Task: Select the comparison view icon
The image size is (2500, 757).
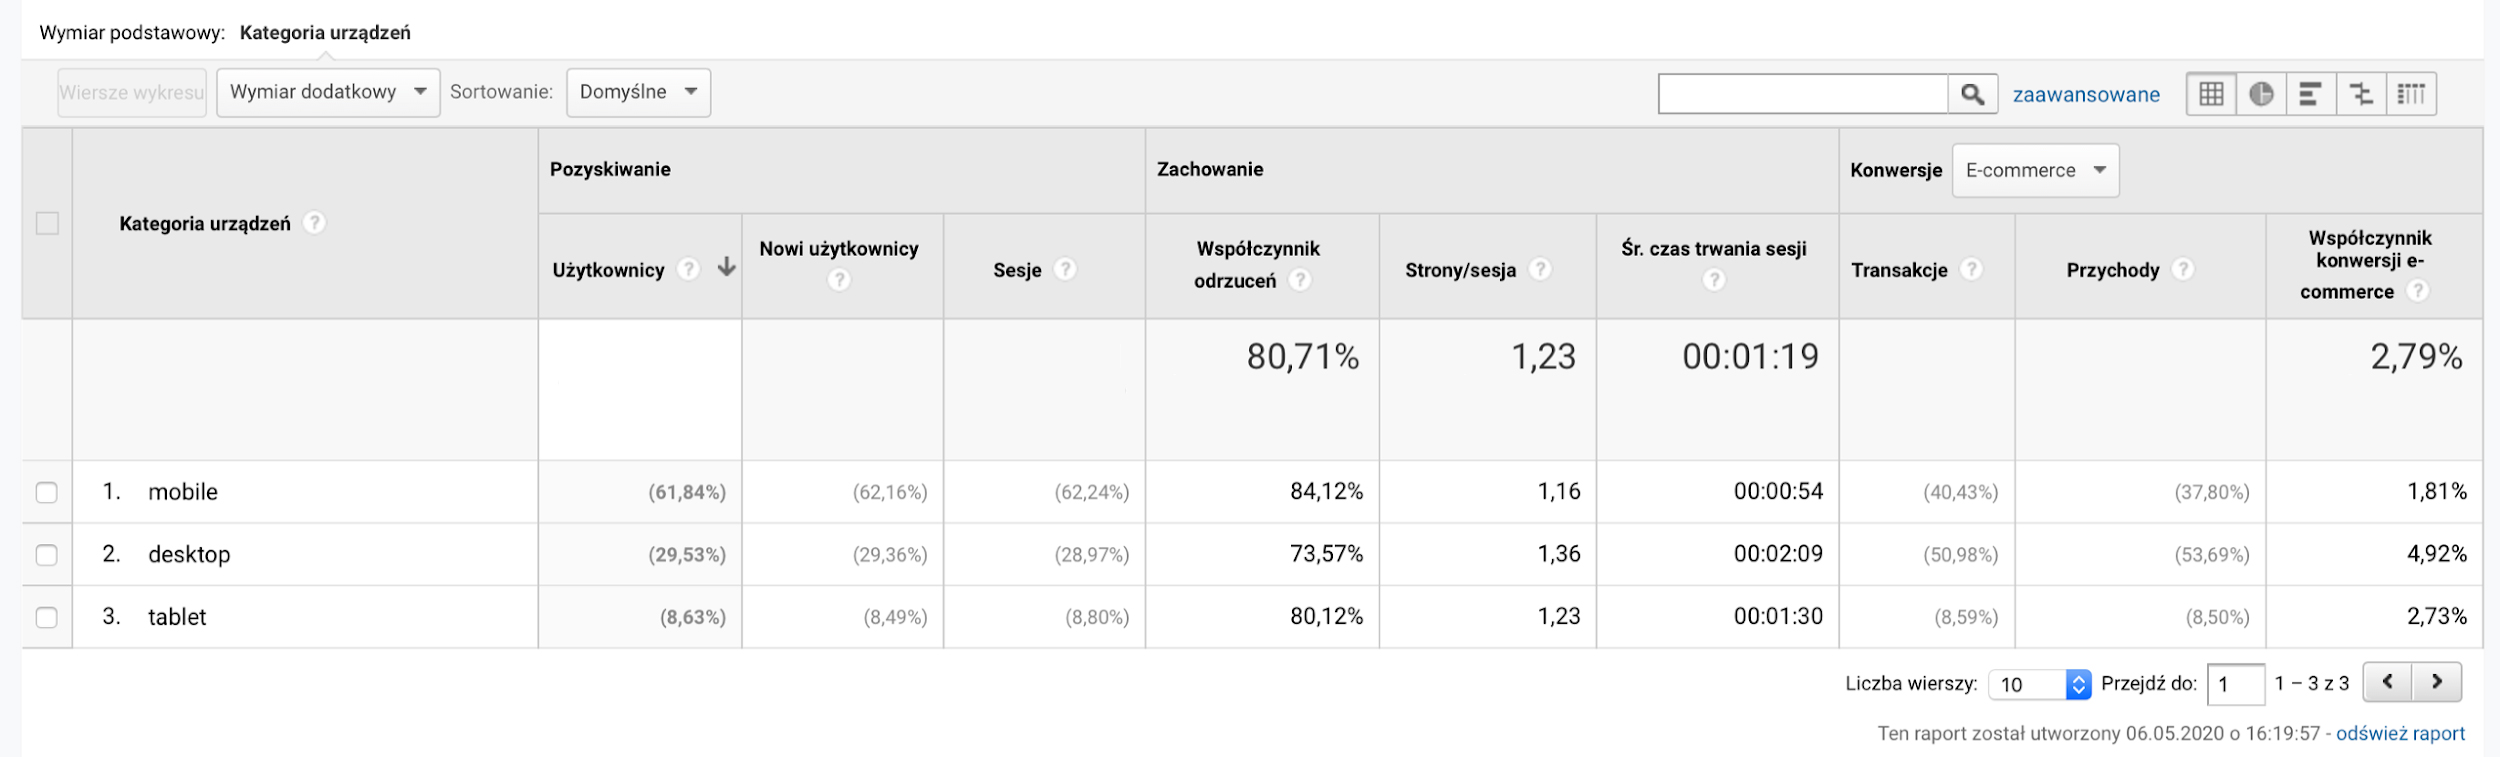Action: 2361,94
